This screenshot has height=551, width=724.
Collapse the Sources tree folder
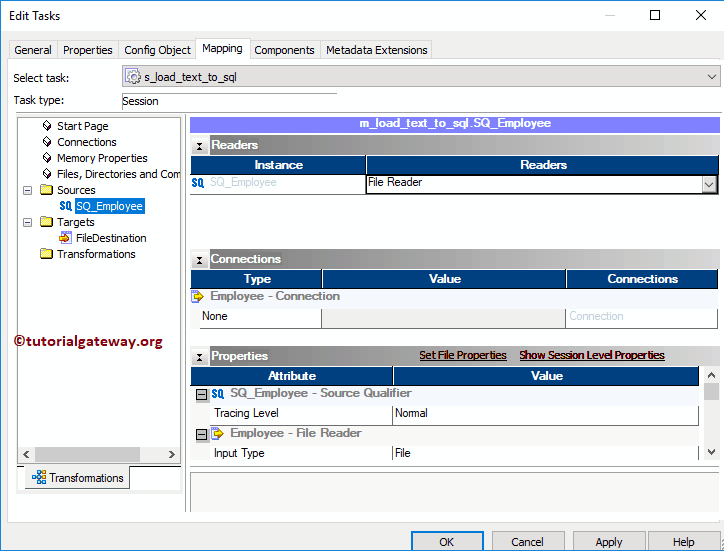point(28,190)
